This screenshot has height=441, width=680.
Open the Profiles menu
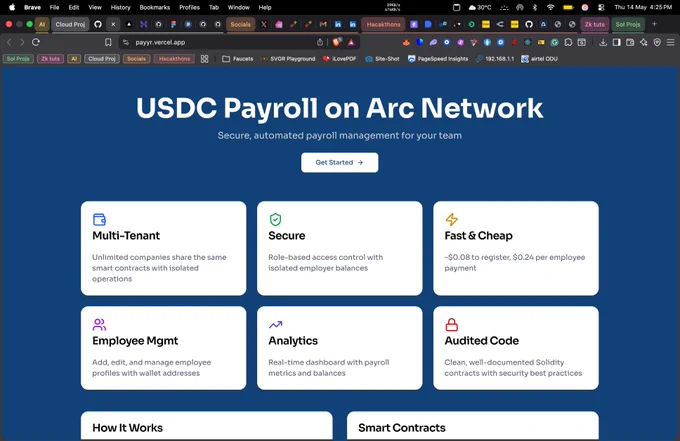pyautogui.click(x=190, y=7)
